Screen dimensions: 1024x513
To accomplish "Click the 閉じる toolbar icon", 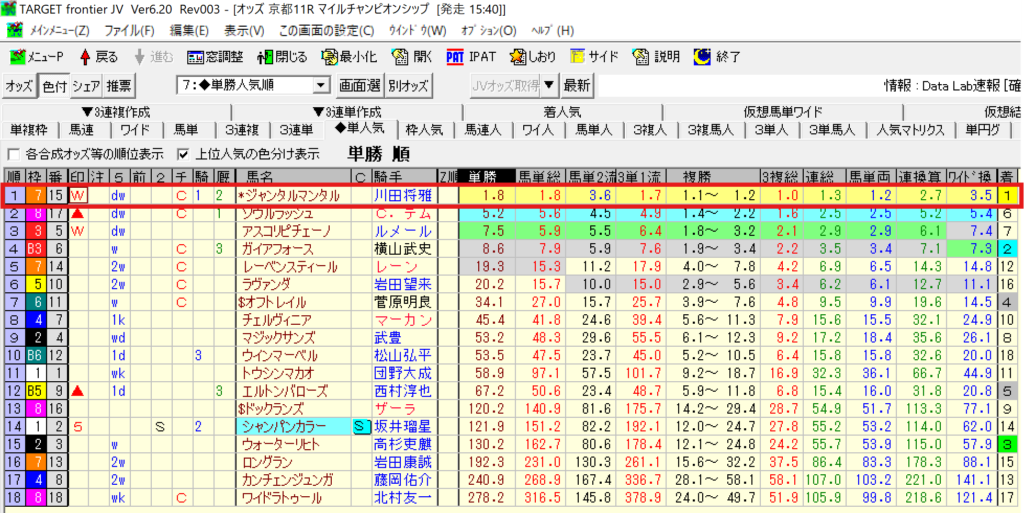I will point(283,56).
